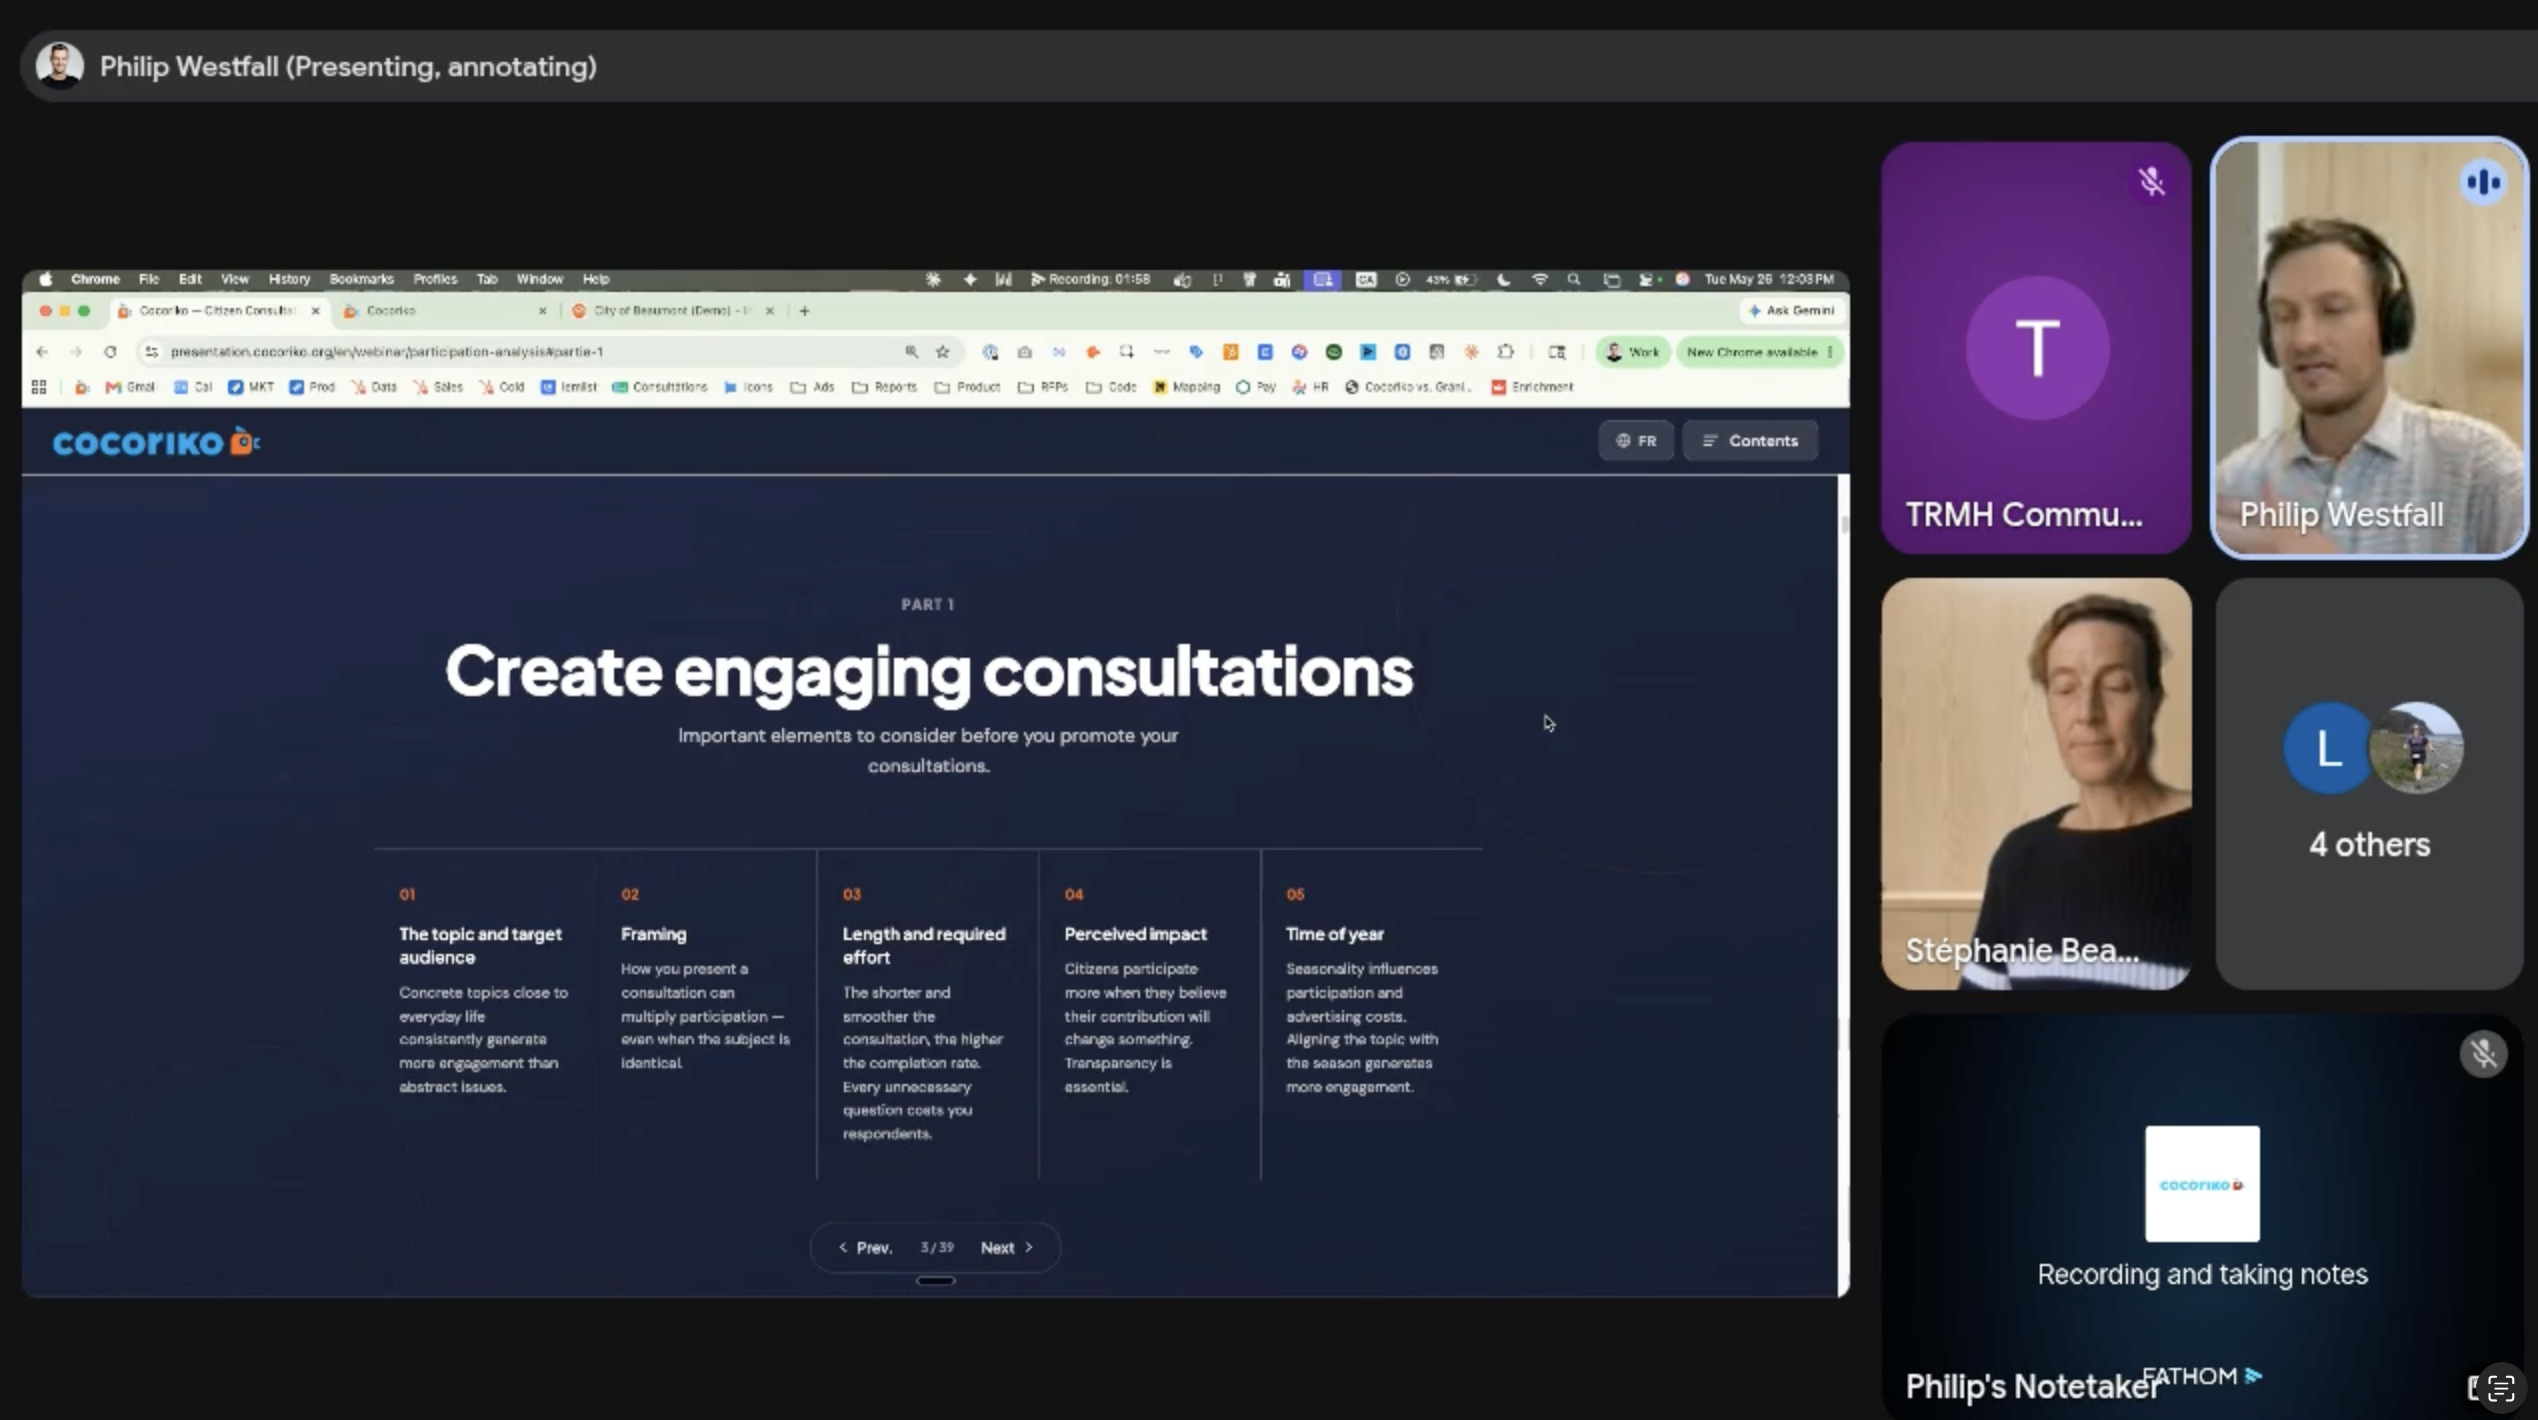The height and width of the screenshot is (1420, 2538).
Task: Click the 'Framing' card heading
Action: coord(653,934)
